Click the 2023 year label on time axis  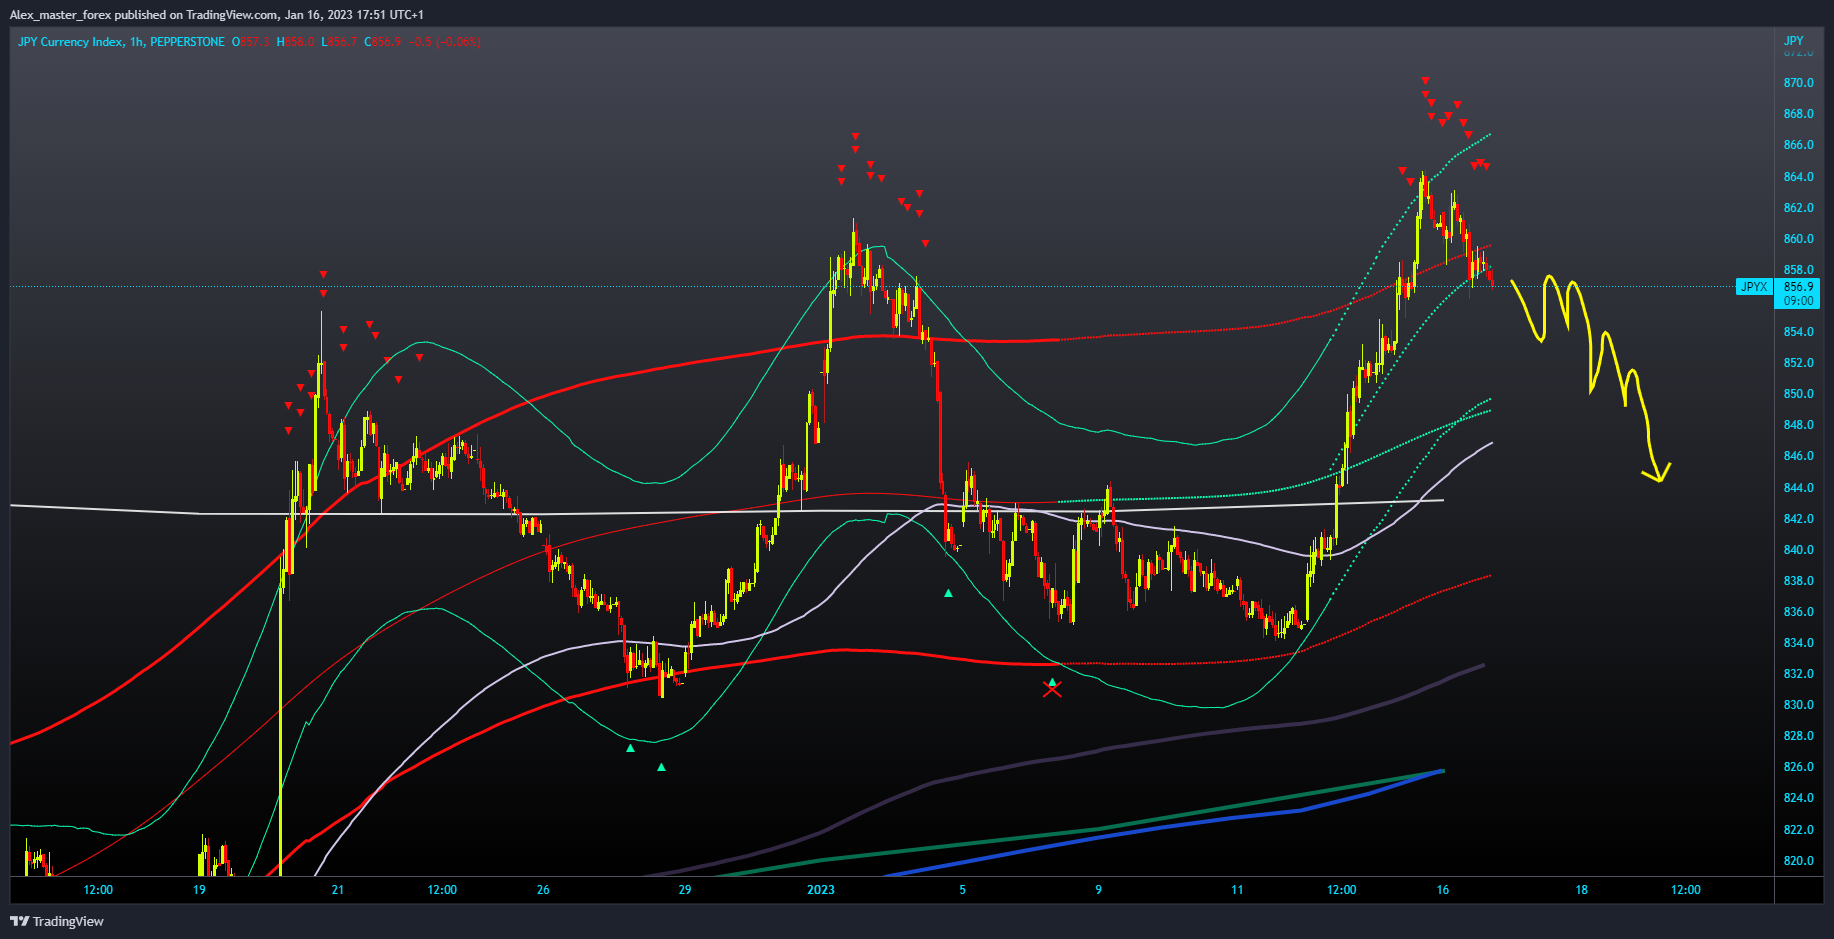pyautogui.click(x=821, y=890)
